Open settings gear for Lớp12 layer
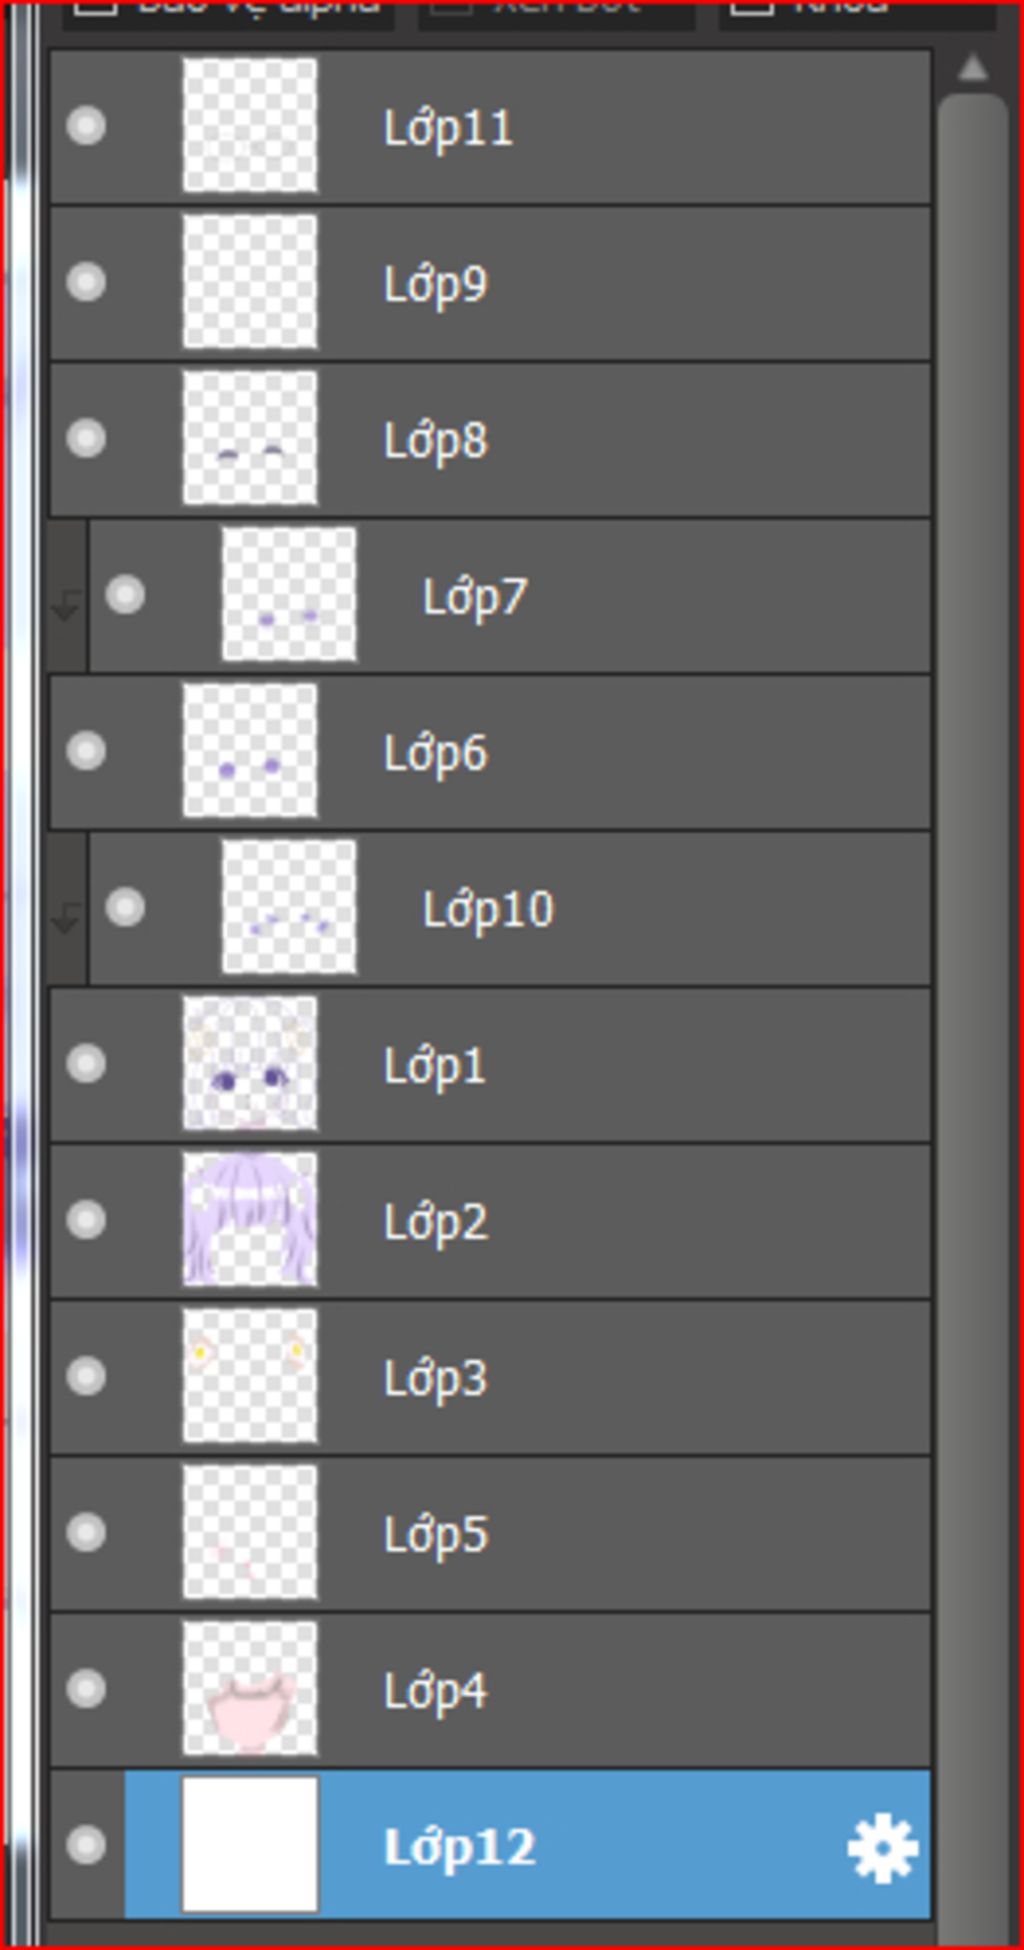The width and height of the screenshot is (1024, 1950). (x=882, y=1849)
